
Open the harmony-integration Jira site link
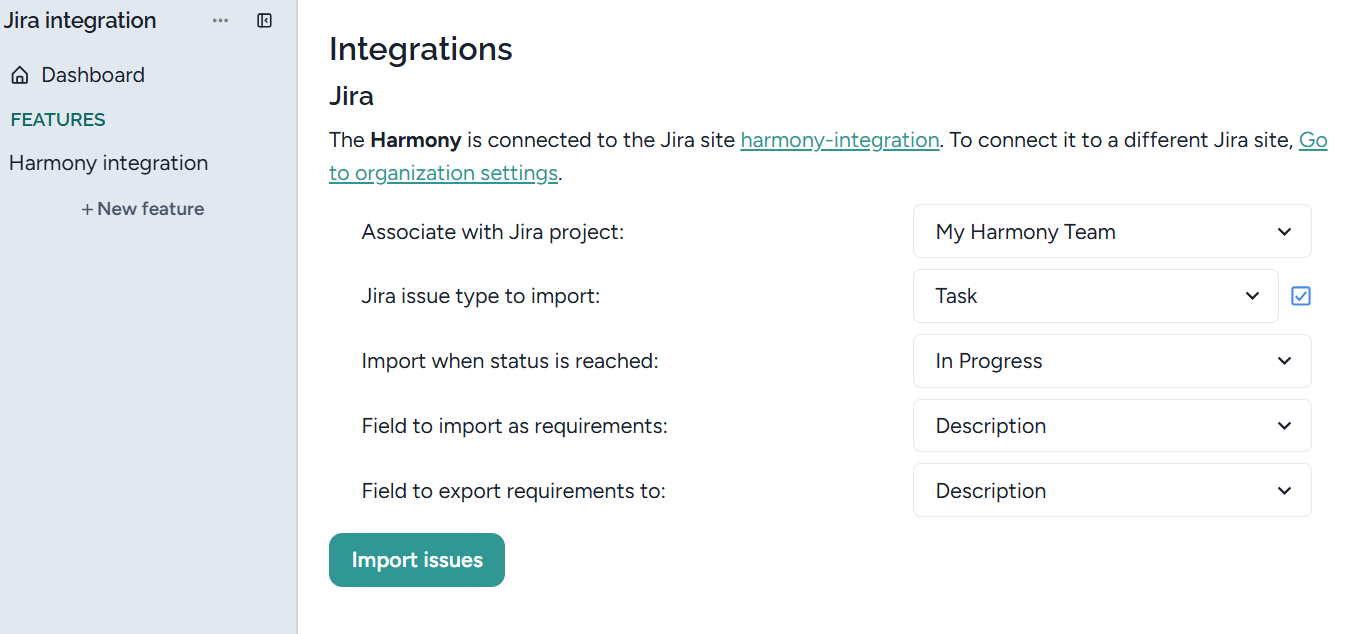(x=839, y=140)
